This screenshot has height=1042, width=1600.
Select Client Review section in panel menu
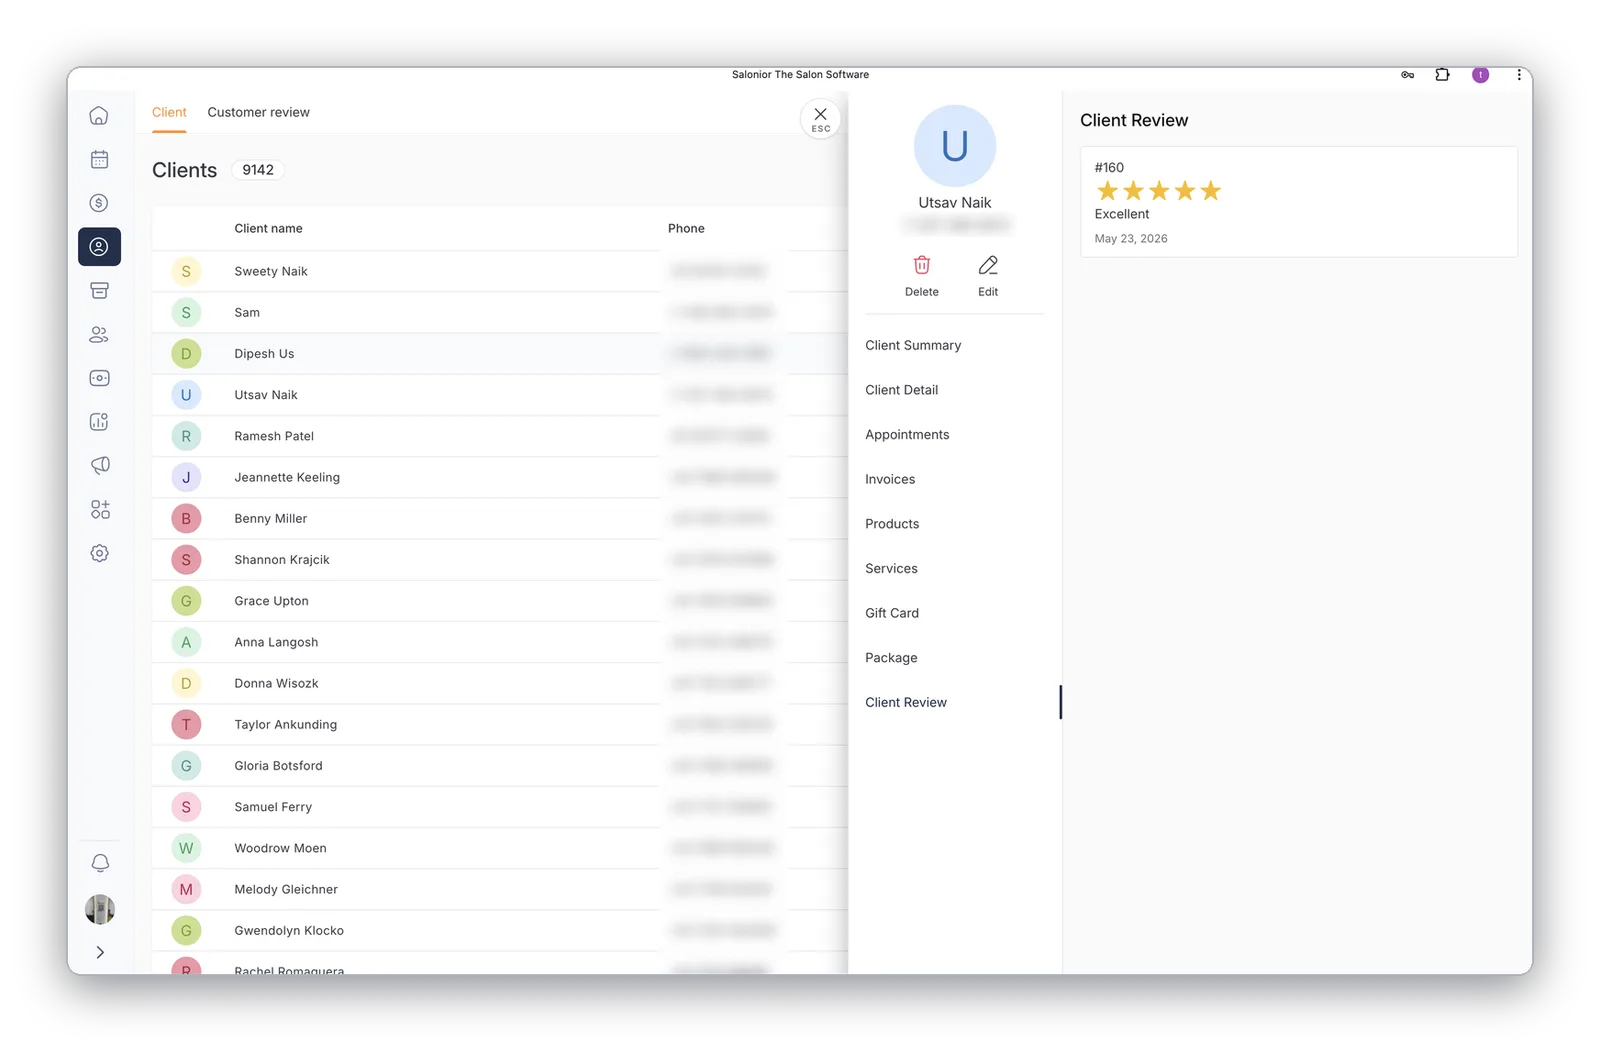click(906, 702)
